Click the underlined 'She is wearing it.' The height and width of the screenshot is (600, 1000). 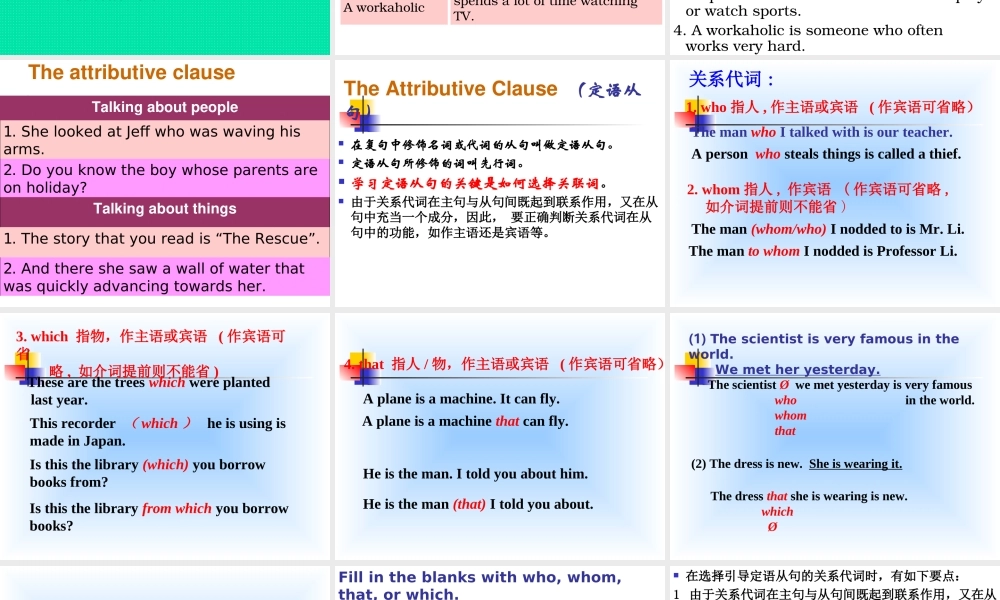tap(855, 464)
